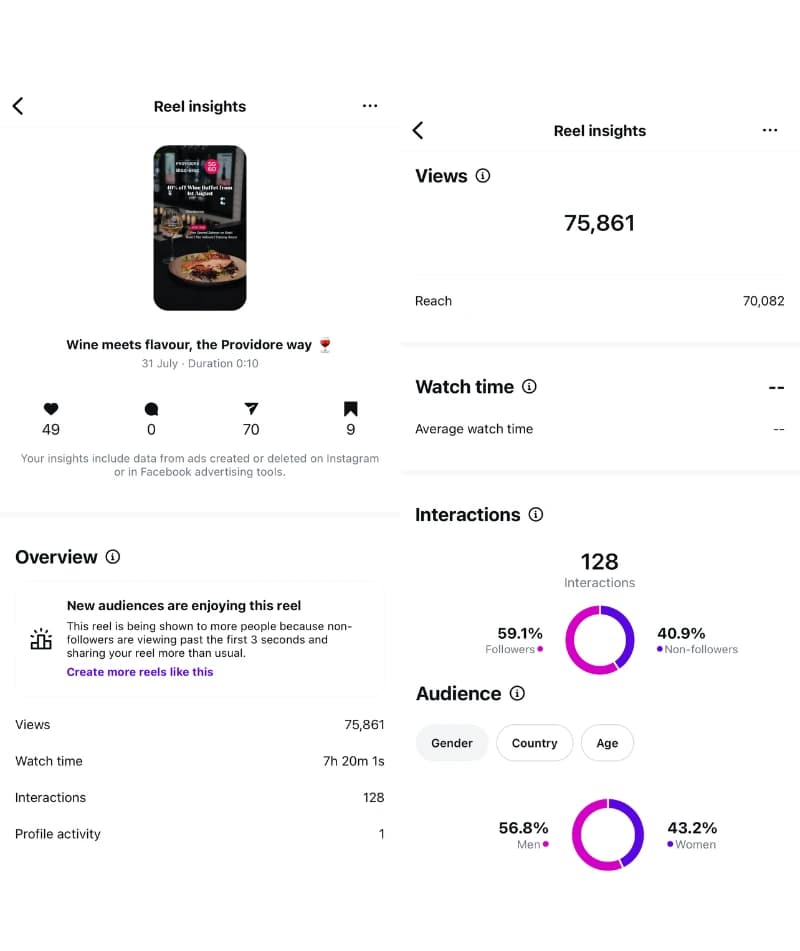Viewport: 800px width, 951px height.
Task: Open the right panel three-dot menu
Action: (x=770, y=130)
